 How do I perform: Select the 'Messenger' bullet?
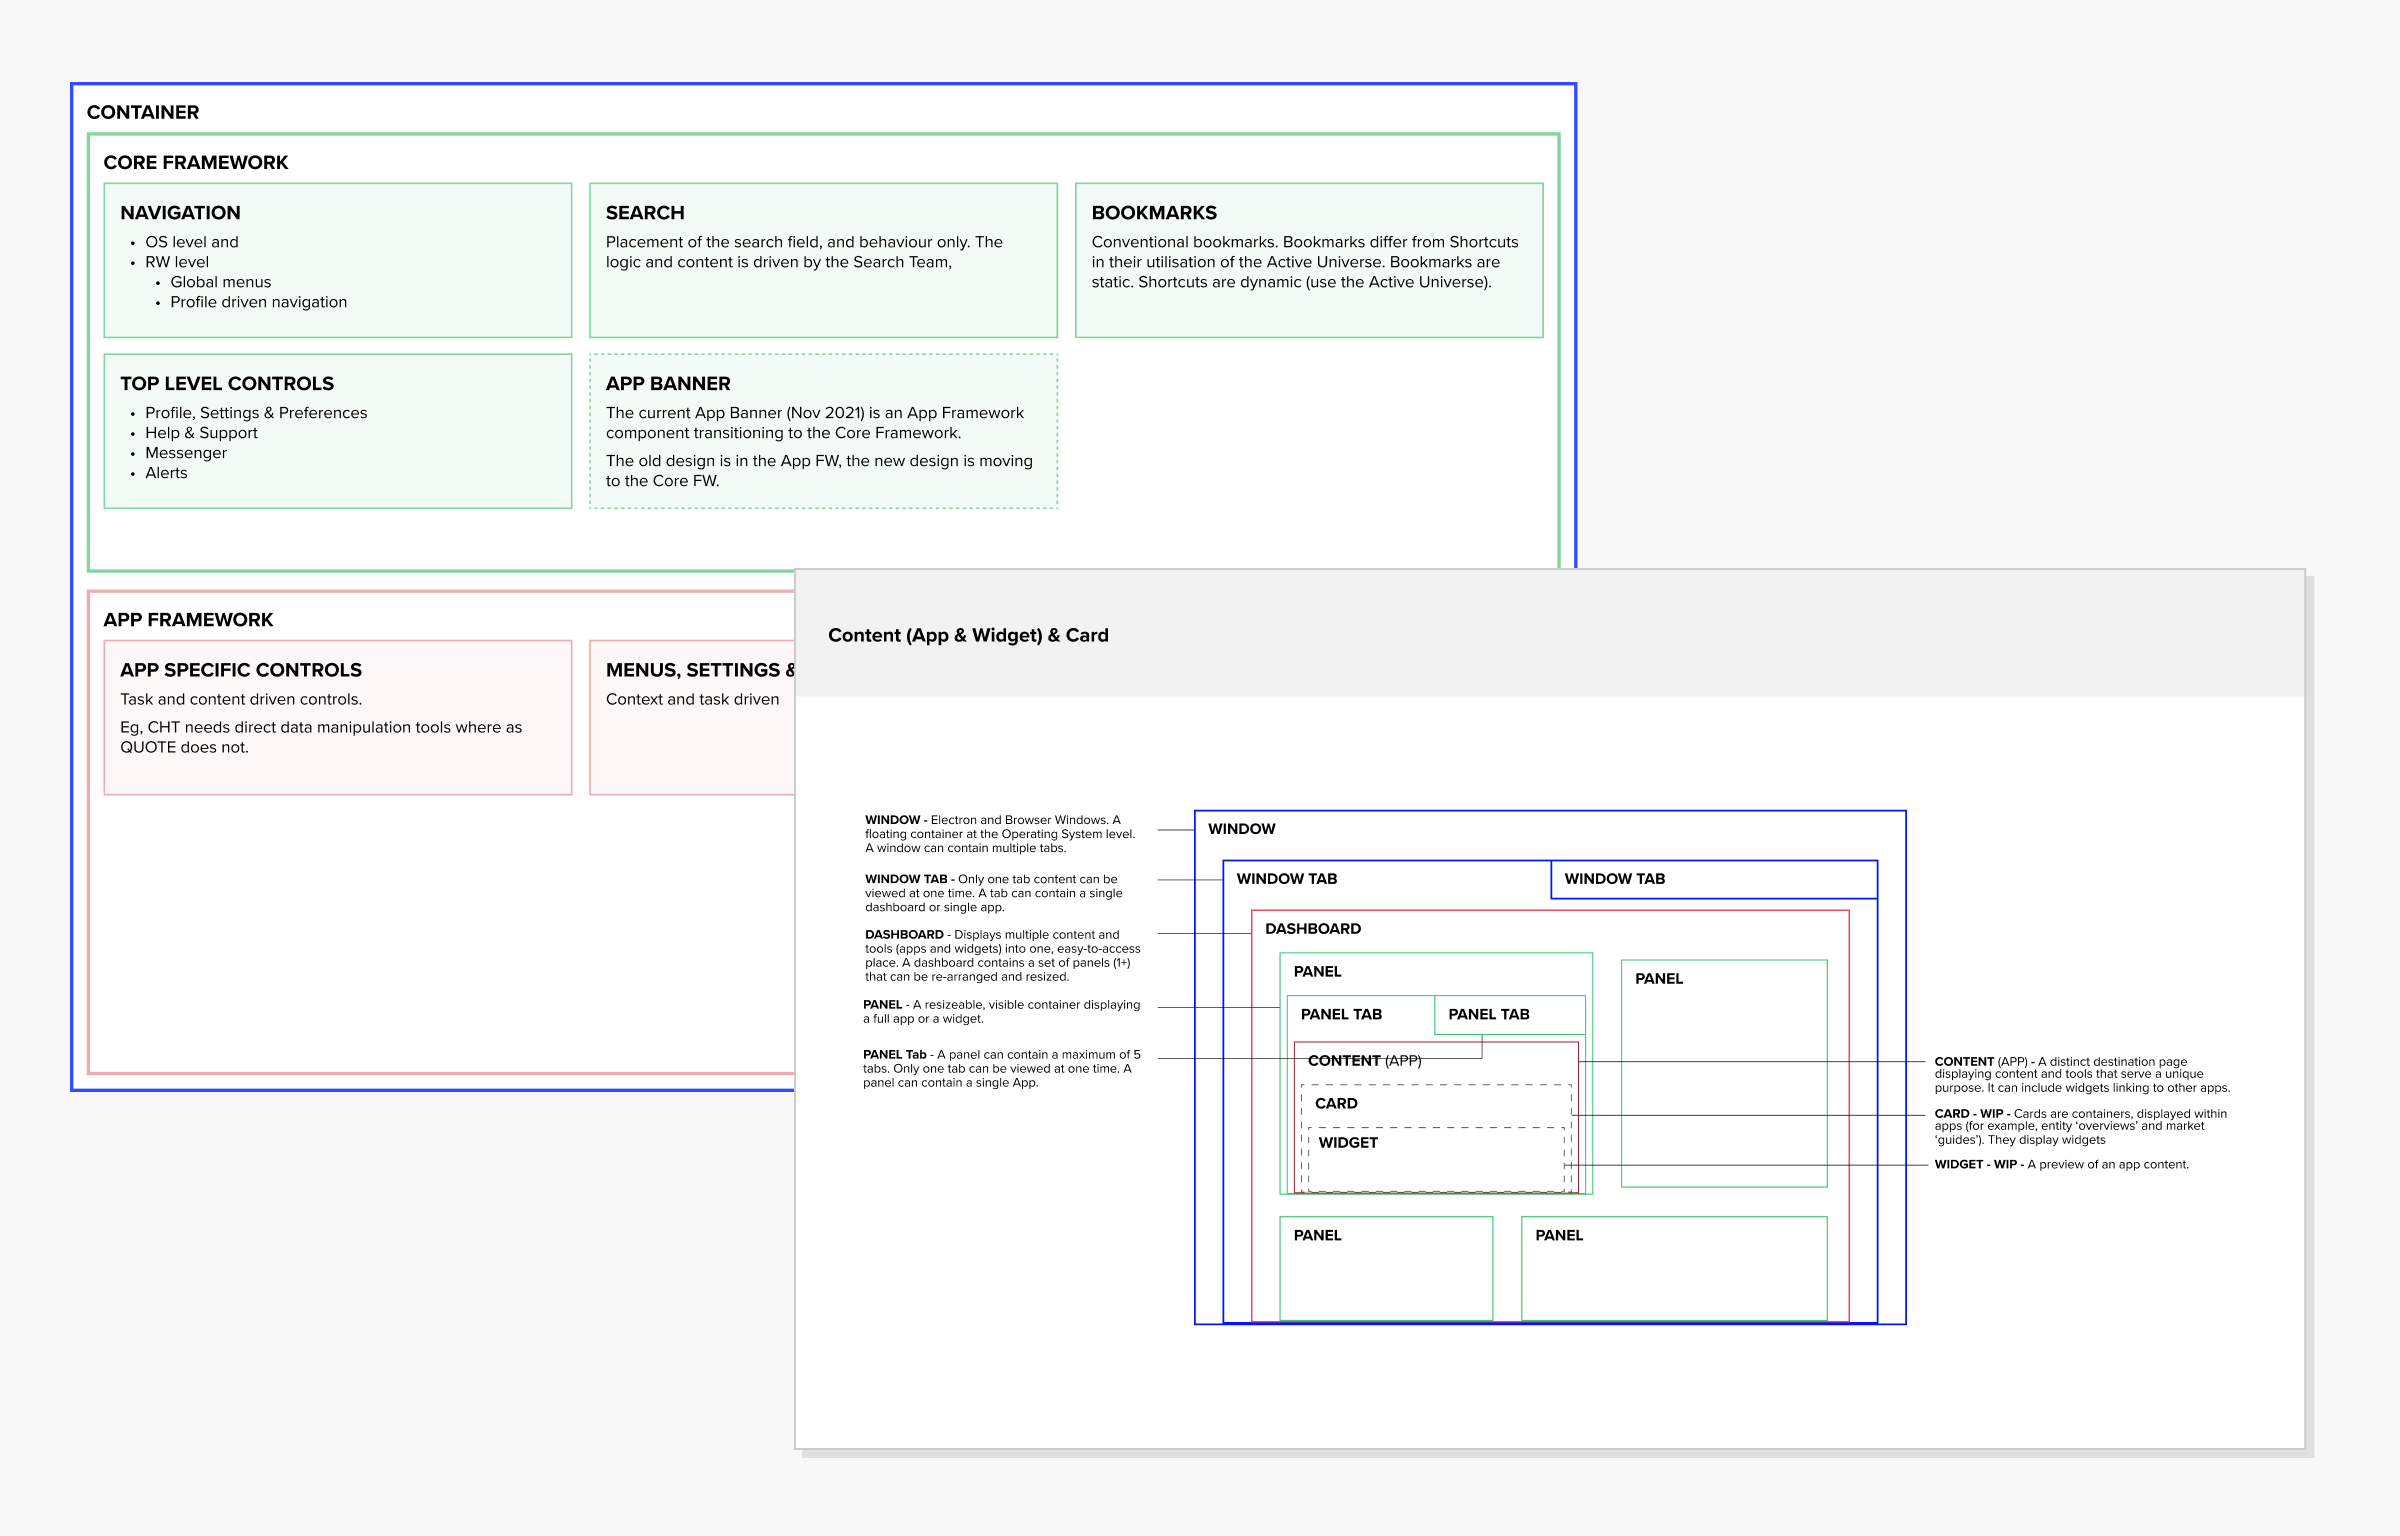[x=186, y=453]
